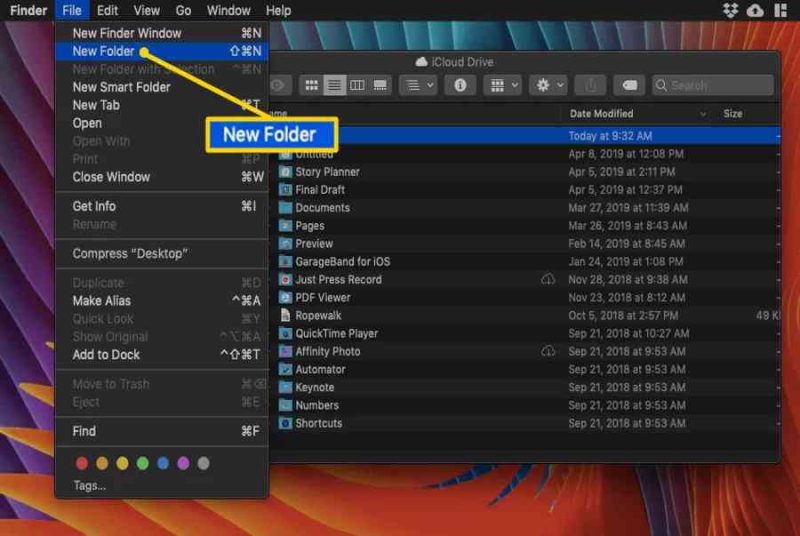This screenshot has width=800, height=536.
Task: Open the View menu
Action: point(146,10)
